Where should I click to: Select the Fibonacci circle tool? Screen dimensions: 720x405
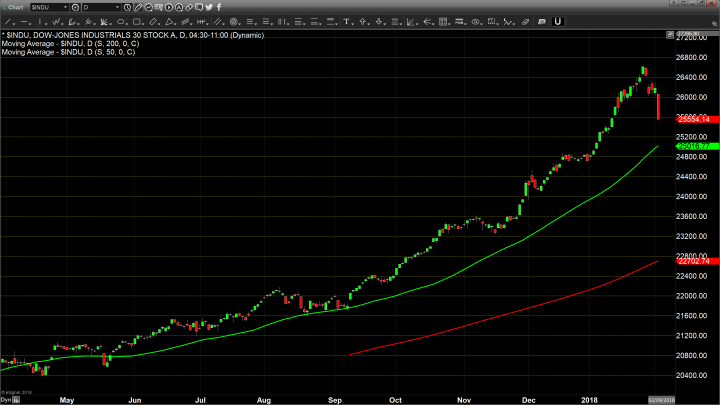tap(235, 22)
